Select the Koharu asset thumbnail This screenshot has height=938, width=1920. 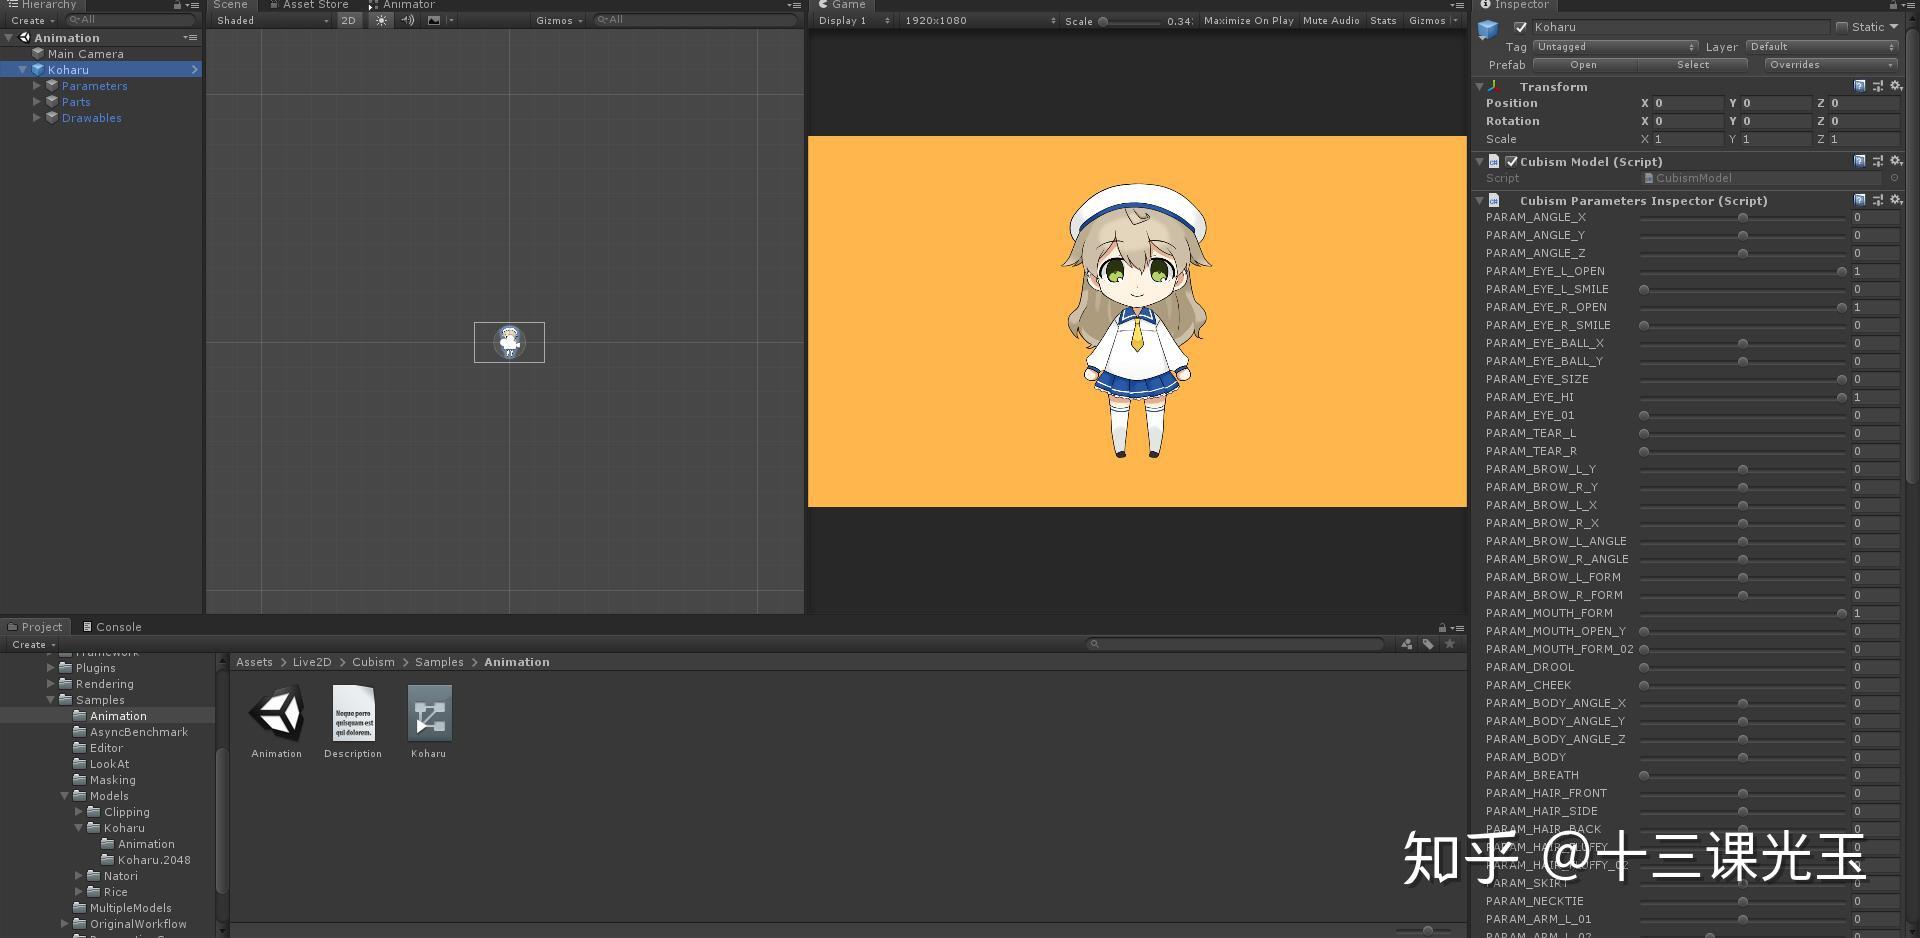(429, 712)
